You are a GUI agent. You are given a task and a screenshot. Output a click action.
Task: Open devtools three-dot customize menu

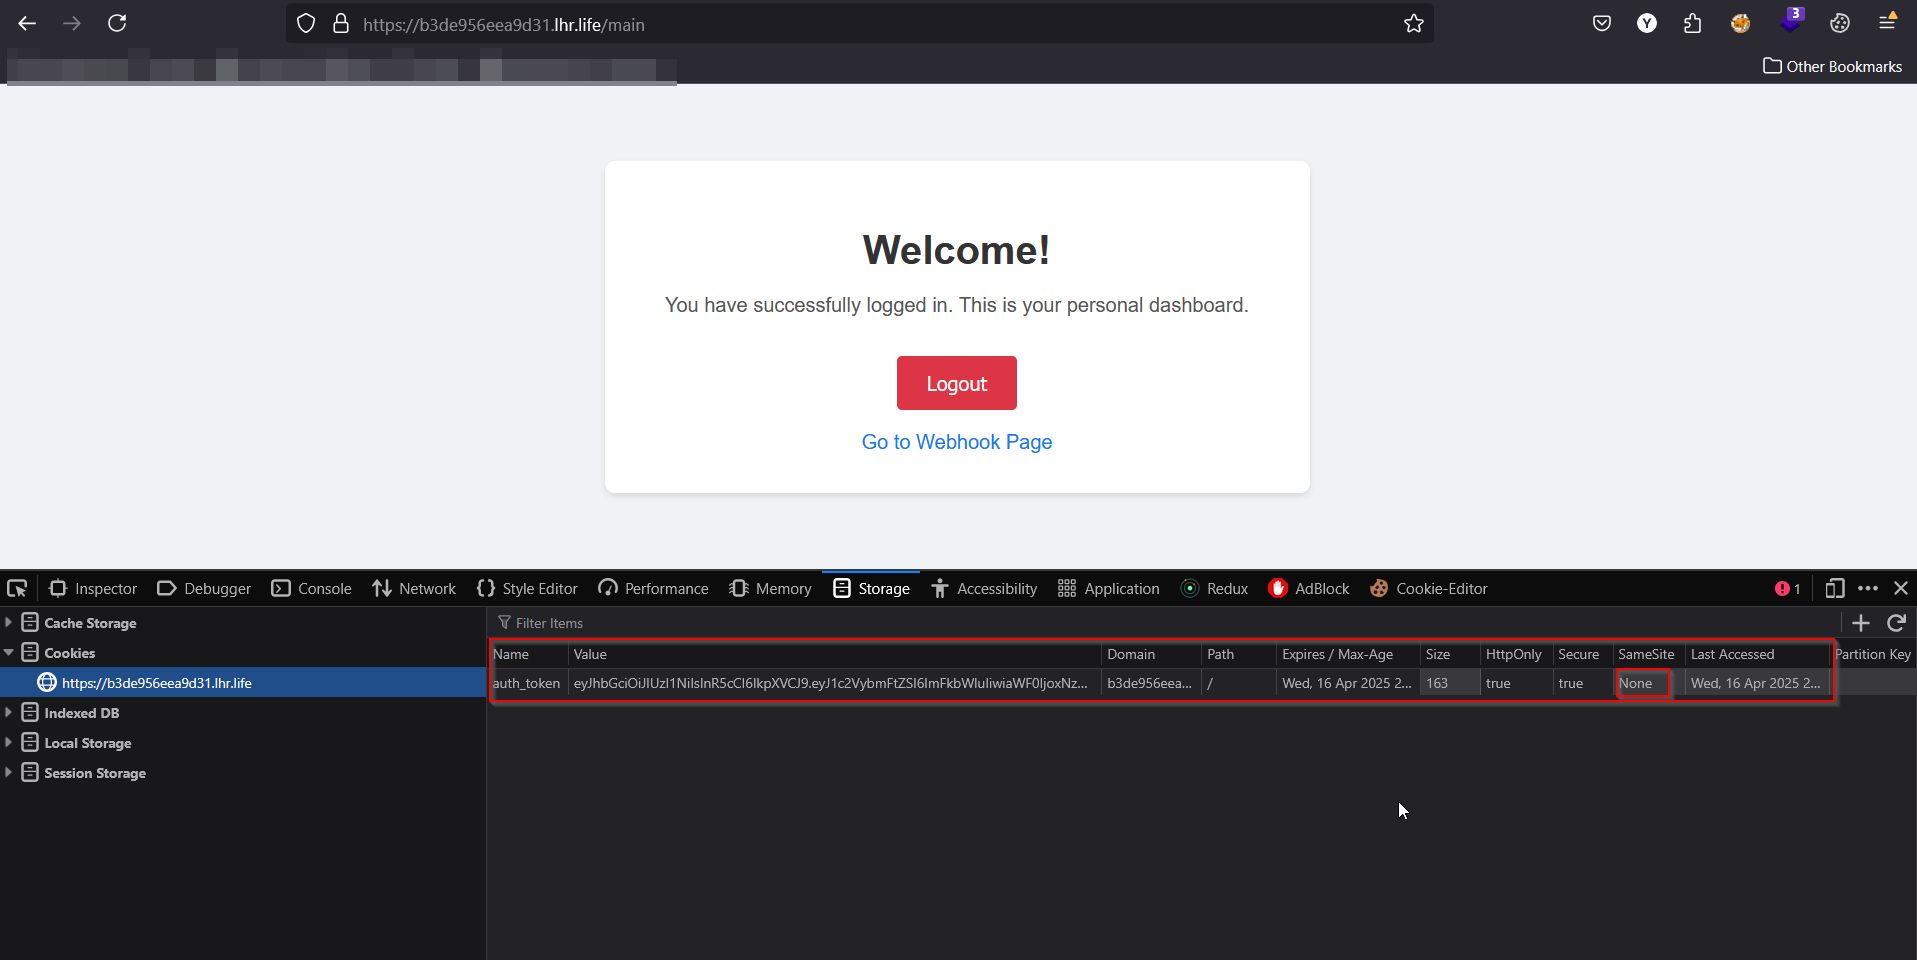(1868, 588)
